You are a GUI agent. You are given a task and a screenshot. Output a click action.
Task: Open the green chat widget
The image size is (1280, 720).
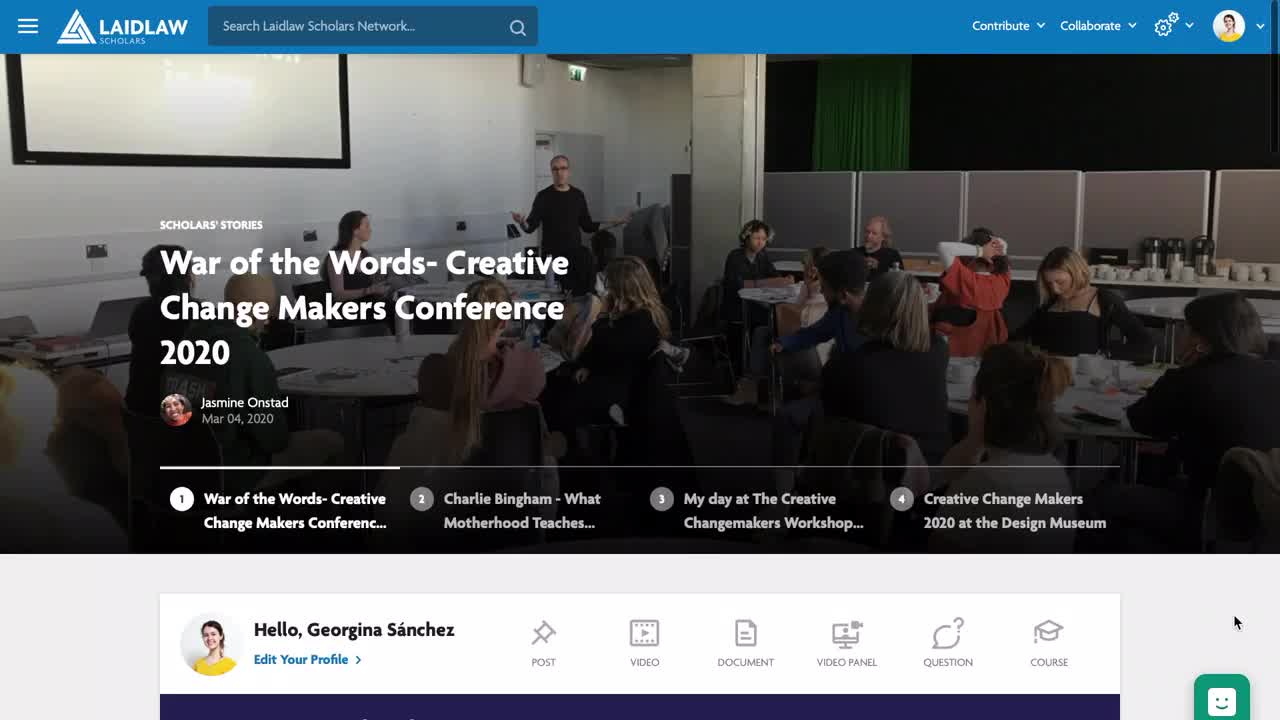point(1221,700)
